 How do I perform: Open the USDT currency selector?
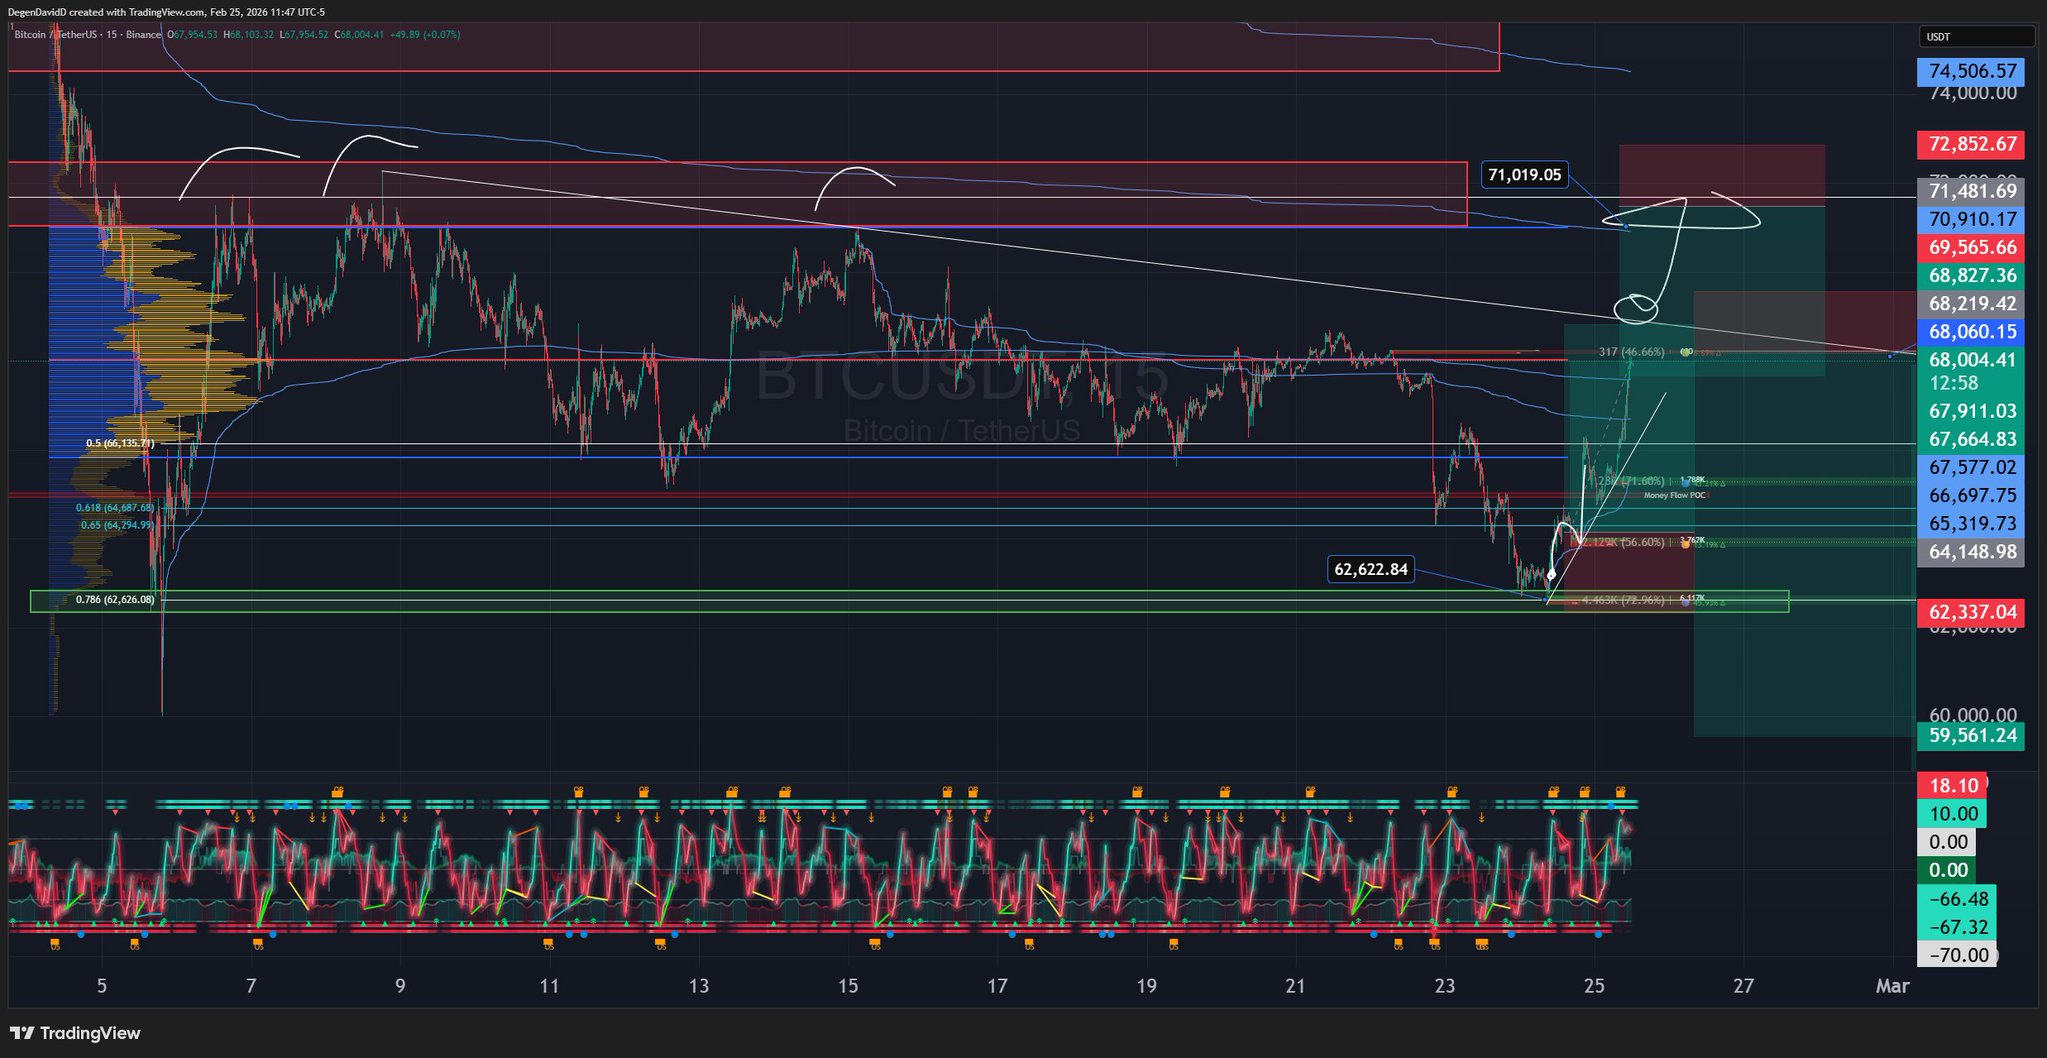click(1976, 37)
